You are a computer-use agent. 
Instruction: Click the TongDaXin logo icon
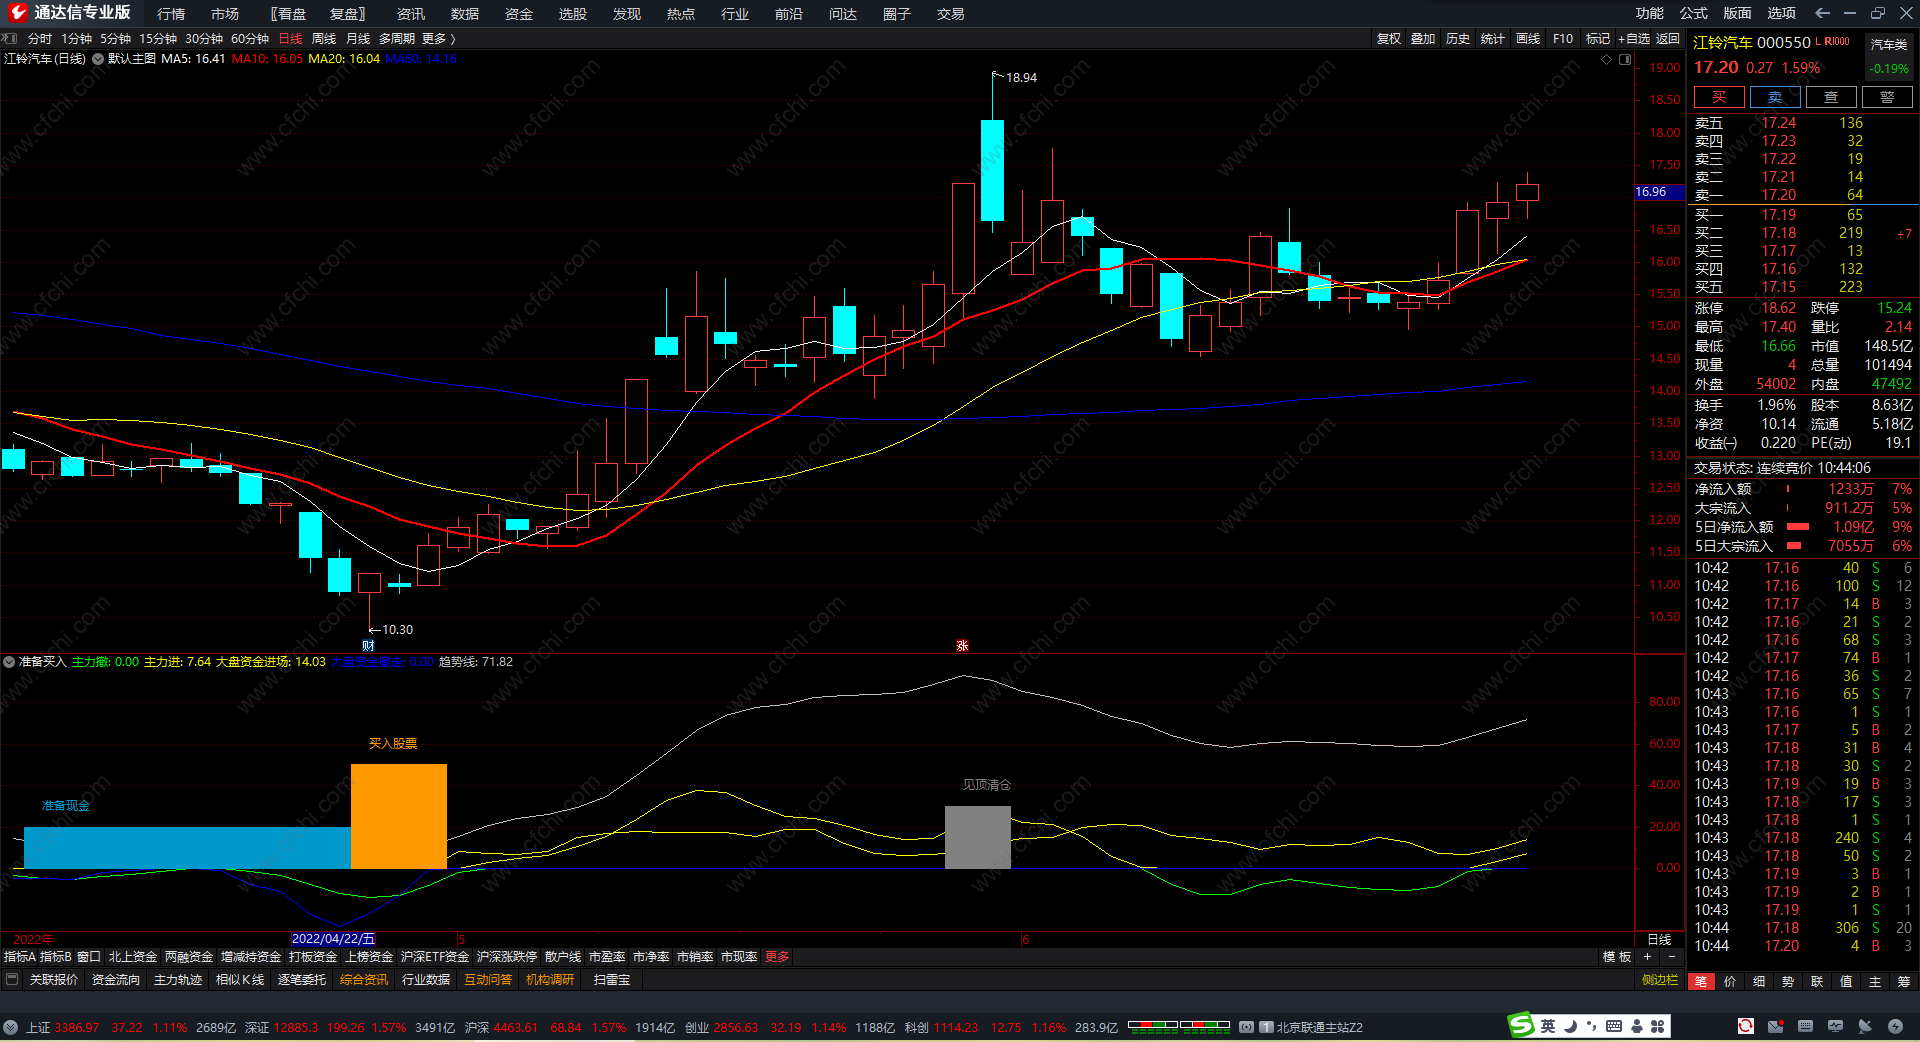17,13
